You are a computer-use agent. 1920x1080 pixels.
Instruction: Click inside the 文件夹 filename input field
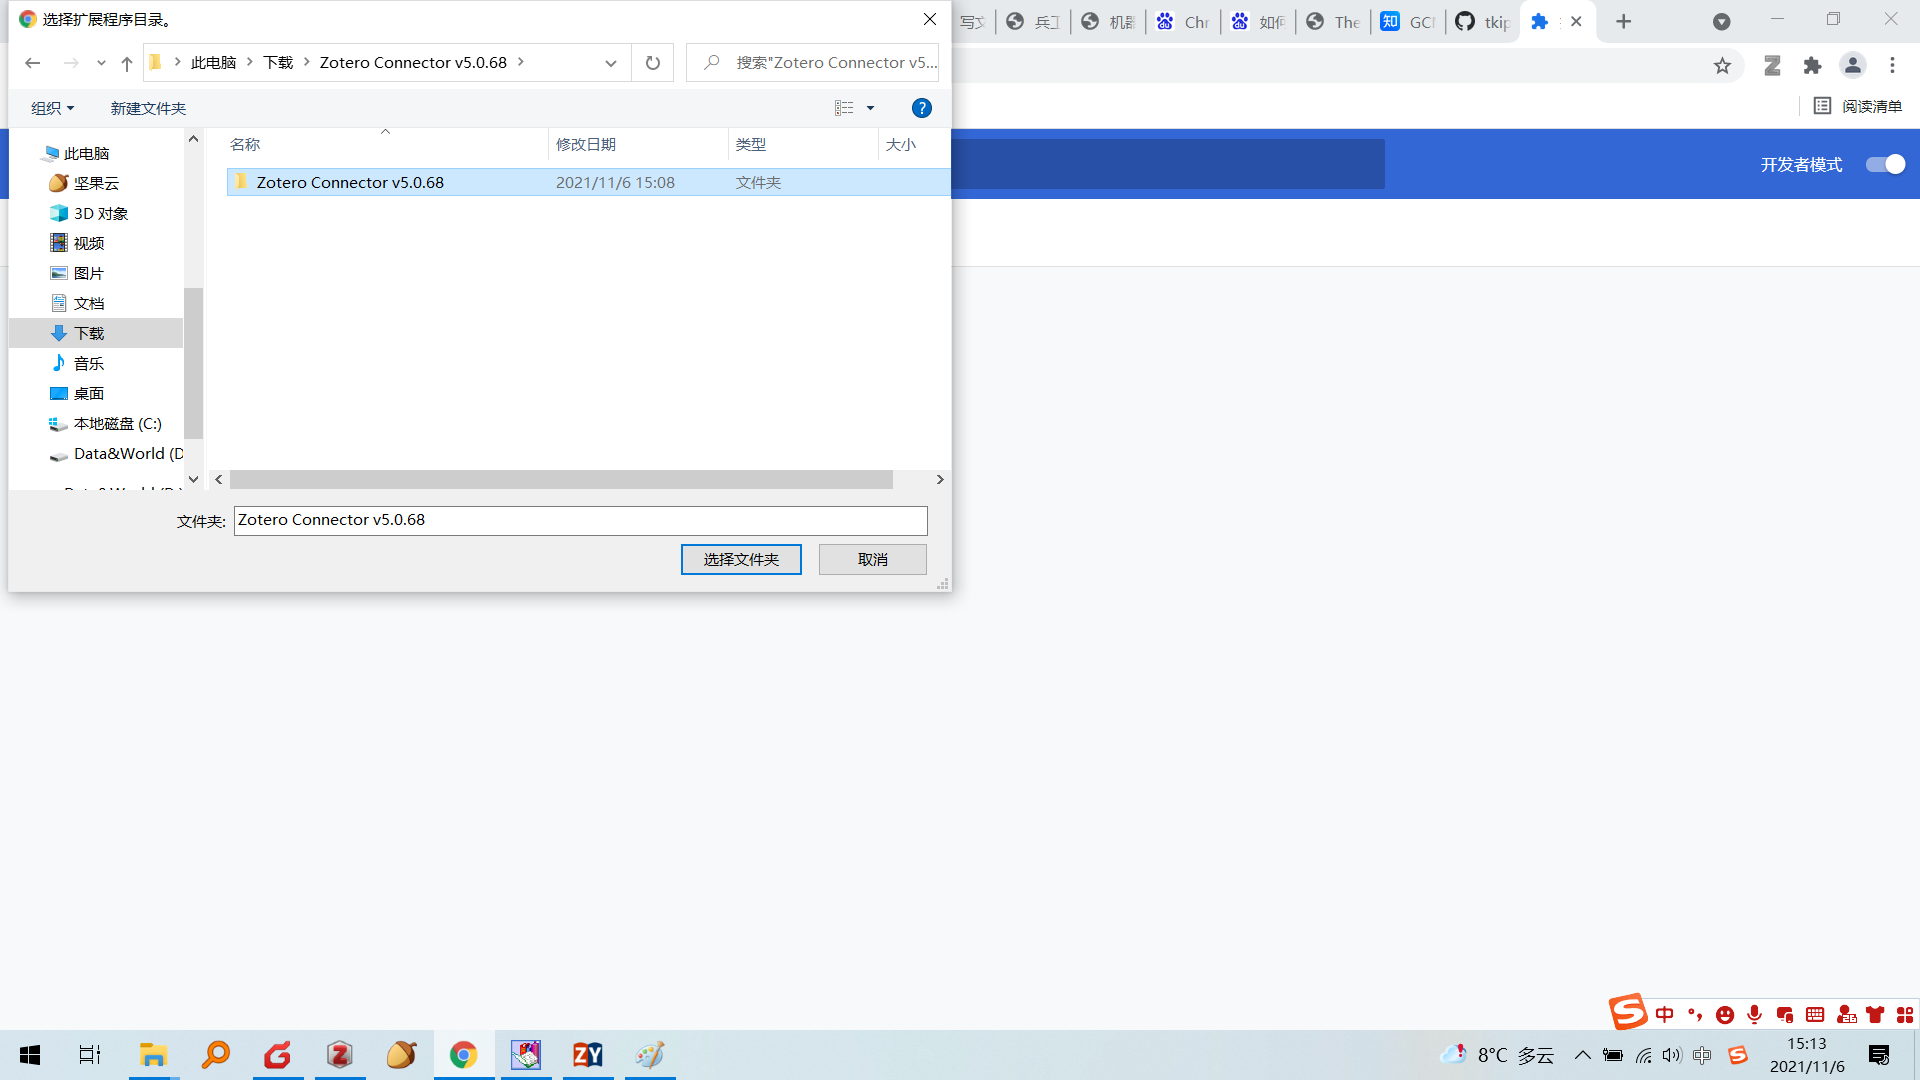pos(580,520)
